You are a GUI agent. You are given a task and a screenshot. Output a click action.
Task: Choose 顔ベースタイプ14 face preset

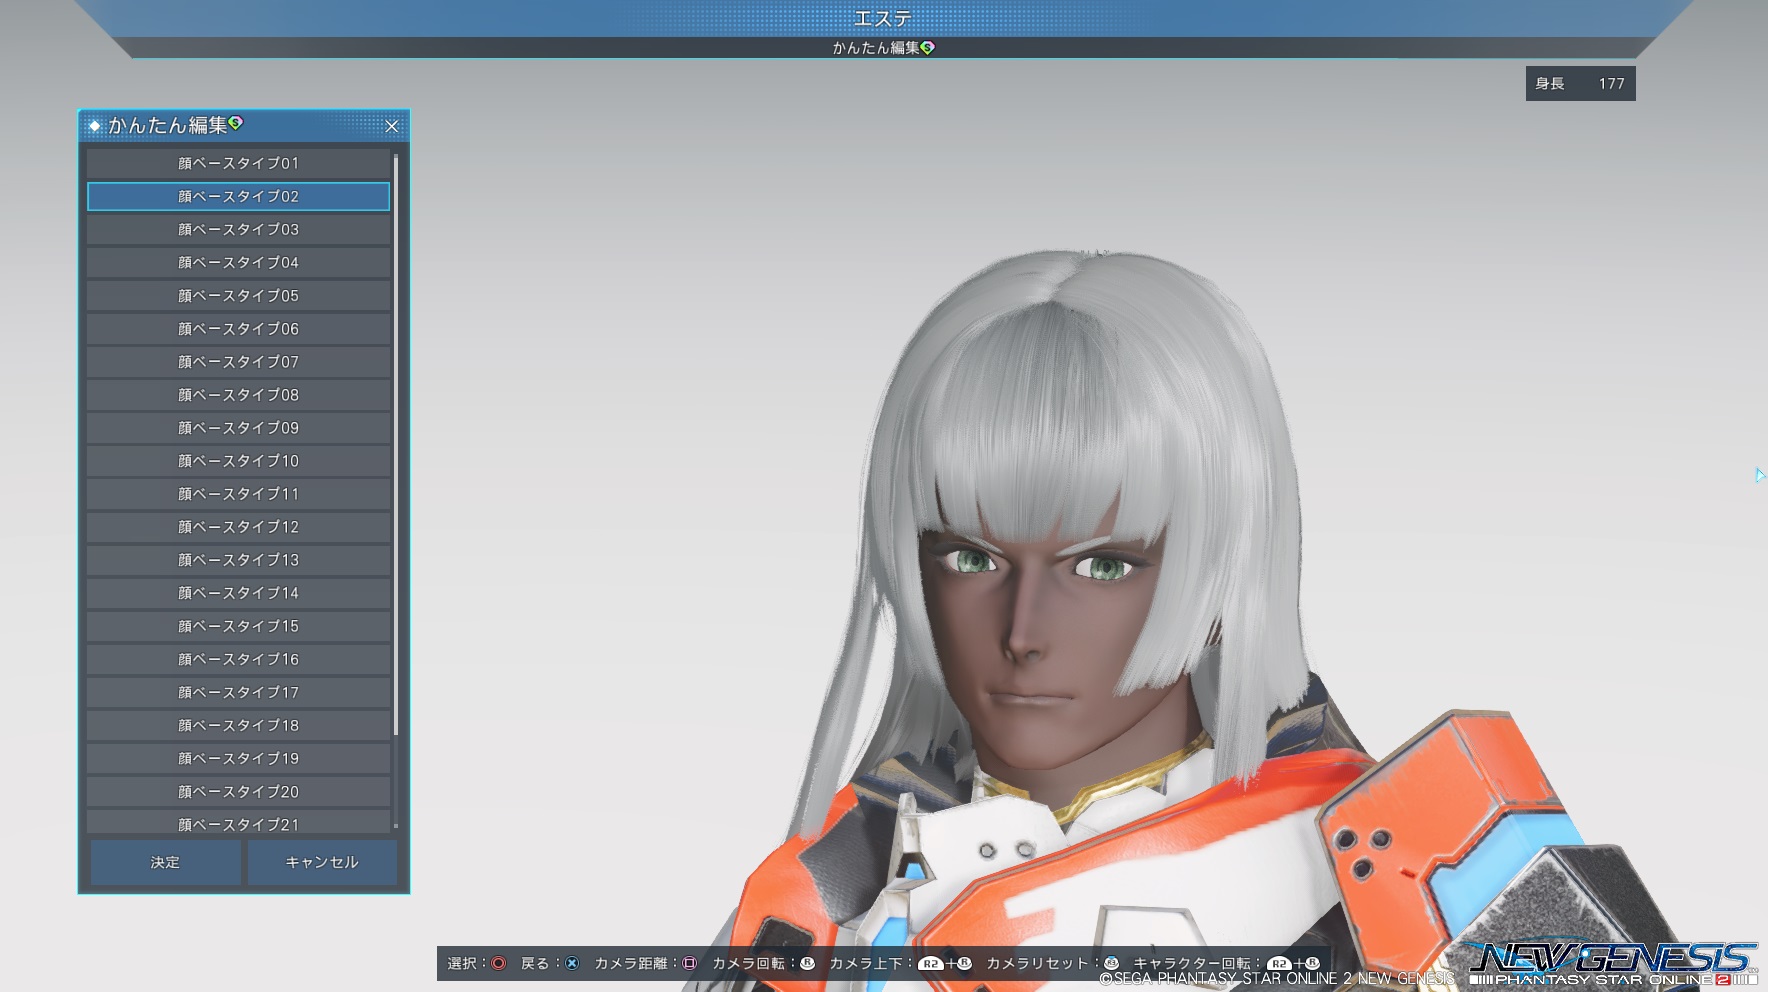tap(238, 592)
